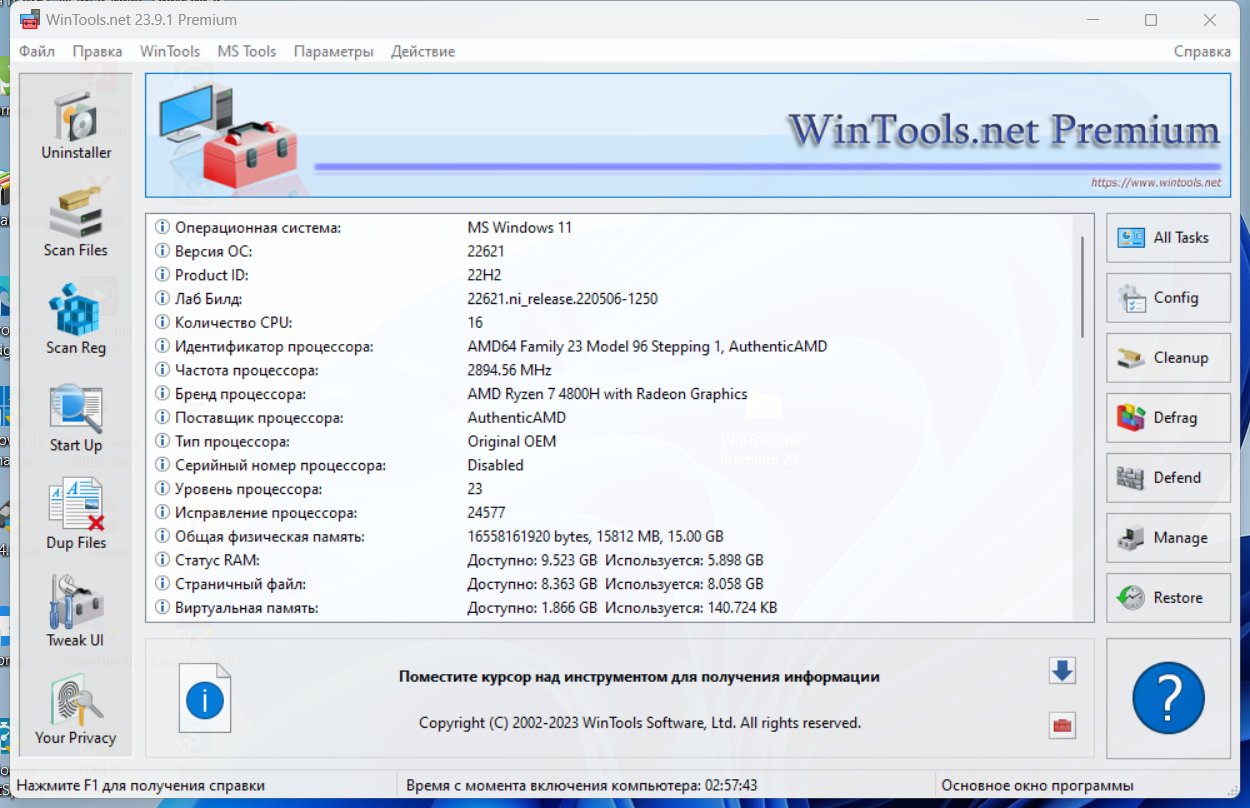Click the blue info document icon
This screenshot has height=808, width=1250.
pos(205,698)
